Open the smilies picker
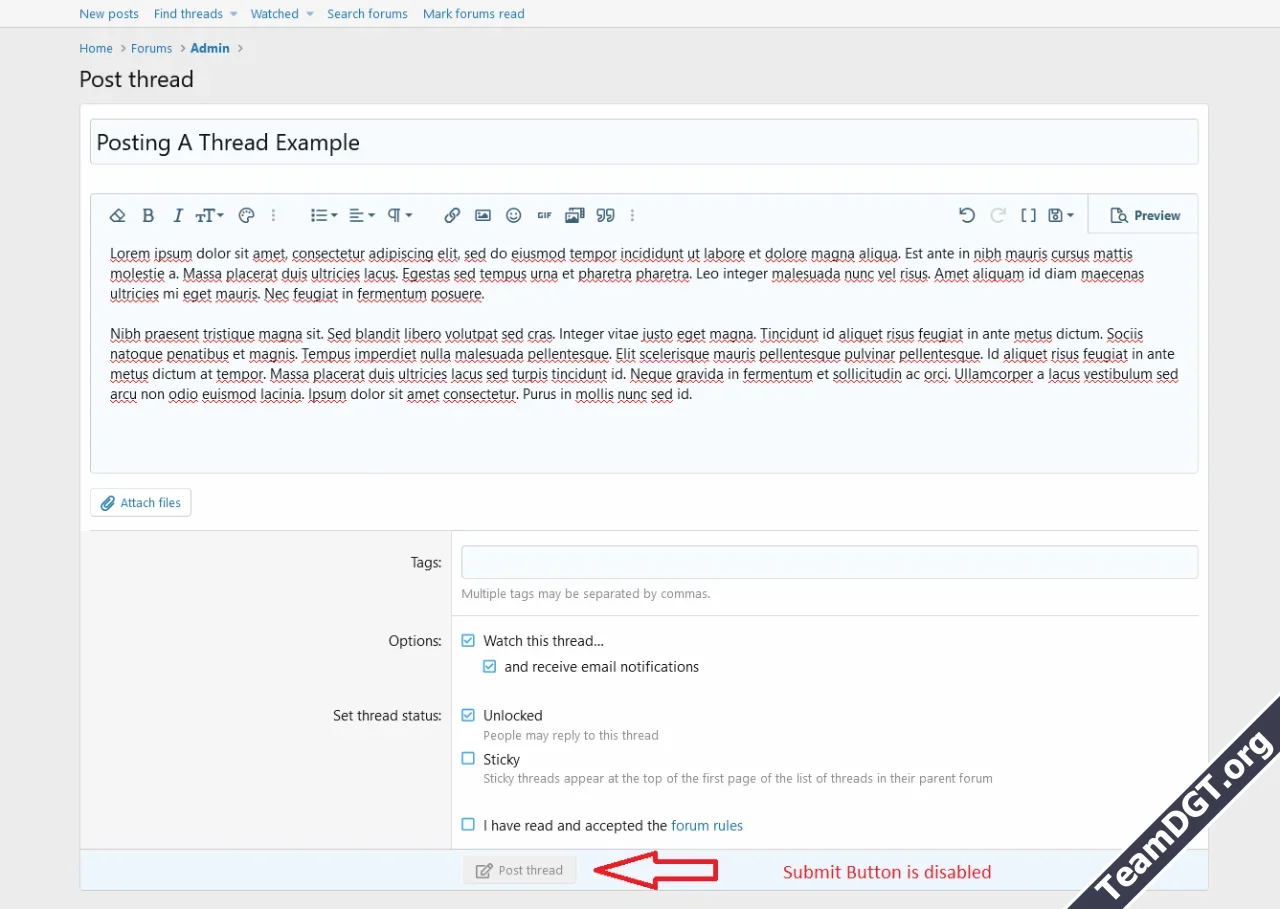 (x=513, y=215)
